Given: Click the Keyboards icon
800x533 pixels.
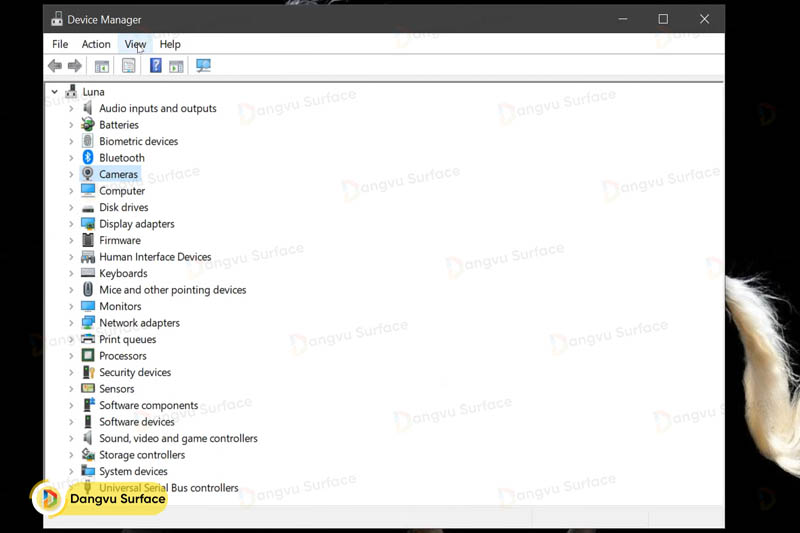Looking at the screenshot, I should pos(88,273).
